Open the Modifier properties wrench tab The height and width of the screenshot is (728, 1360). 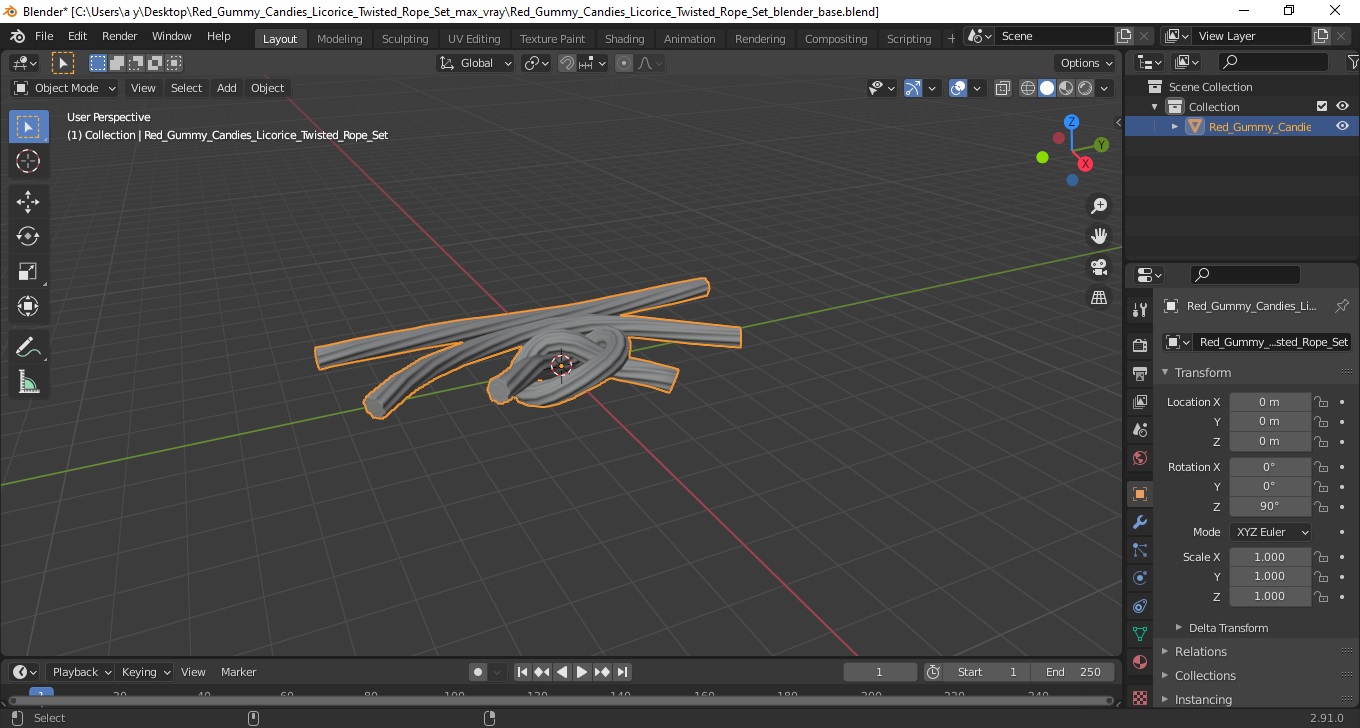(1139, 522)
